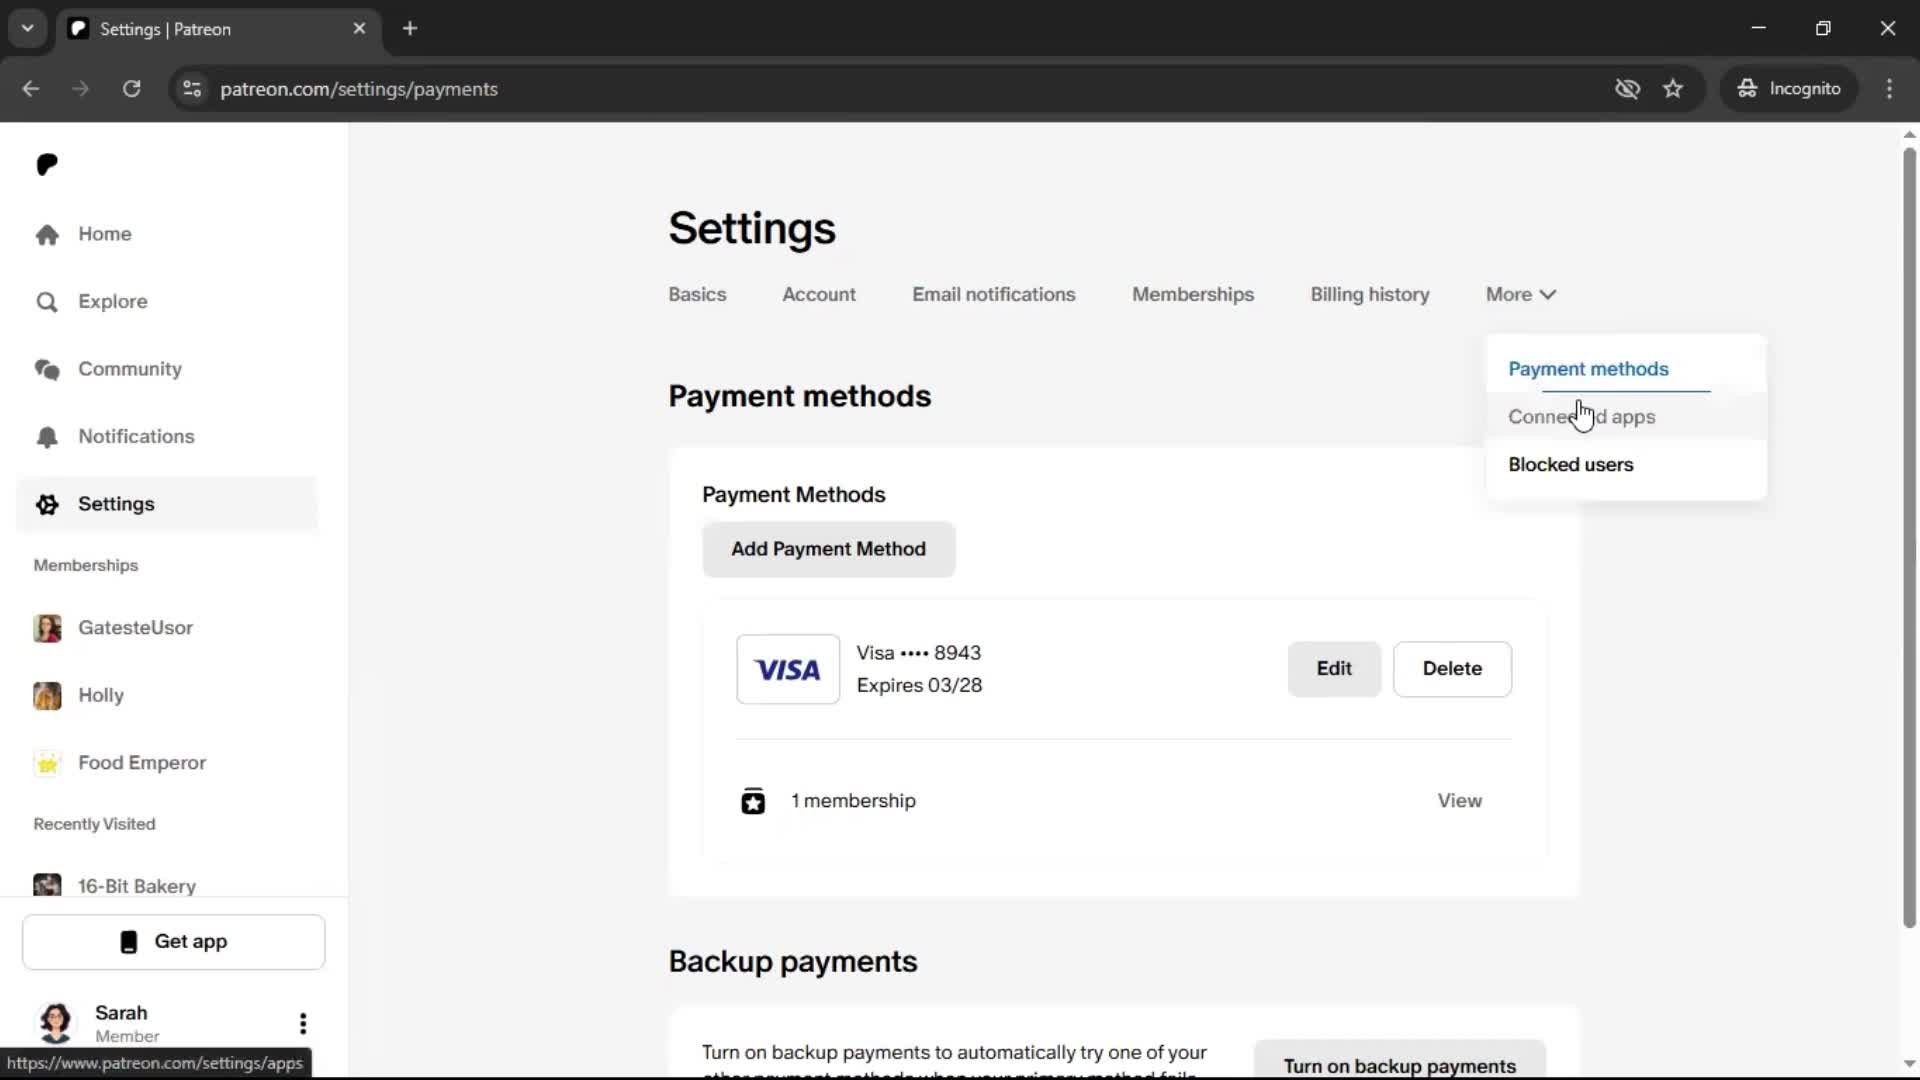Click Add Payment Method button

pyautogui.click(x=828, y=549)
